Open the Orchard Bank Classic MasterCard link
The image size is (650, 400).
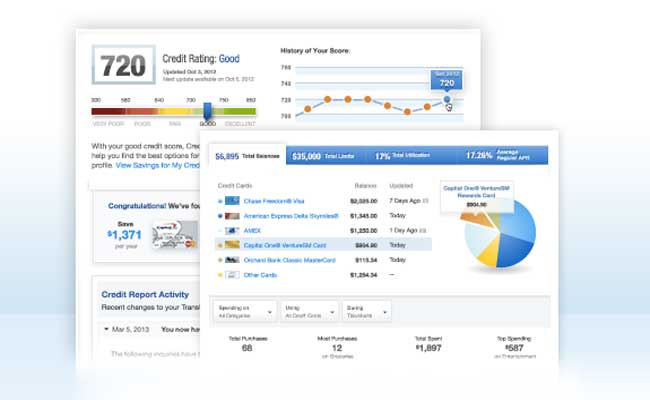(289, 260)
